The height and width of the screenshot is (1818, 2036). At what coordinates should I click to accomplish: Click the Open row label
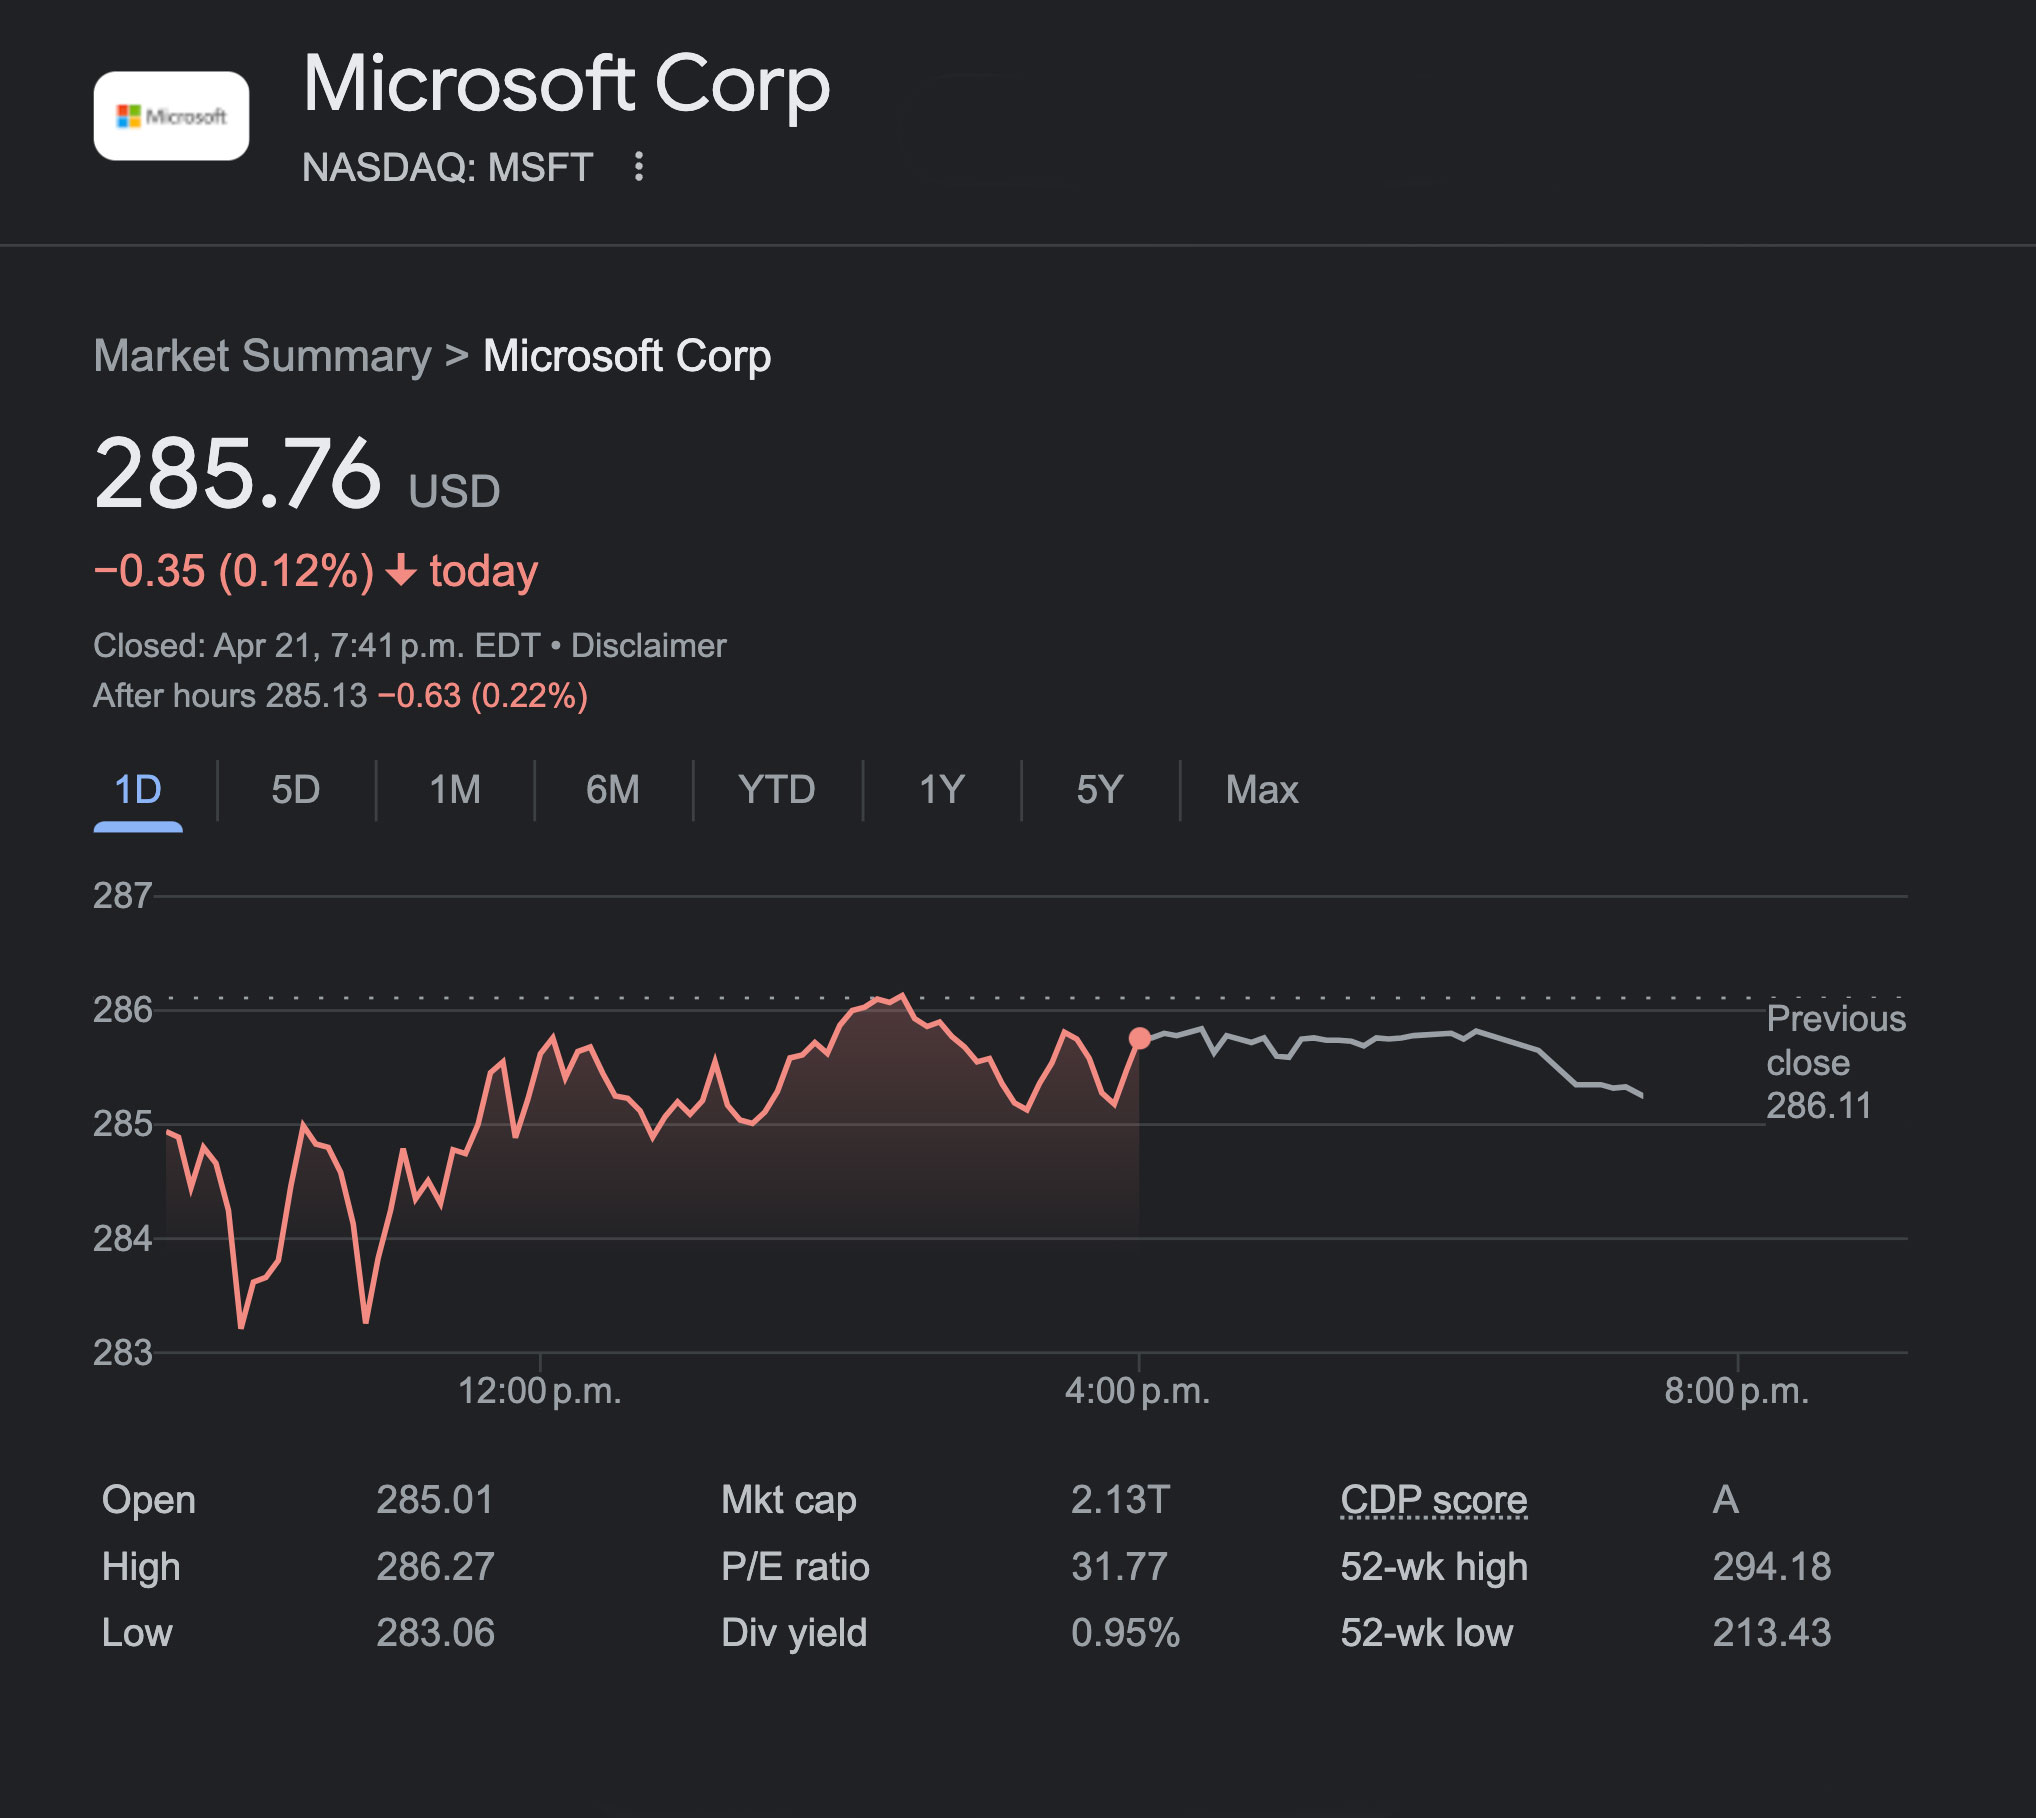149,1500
